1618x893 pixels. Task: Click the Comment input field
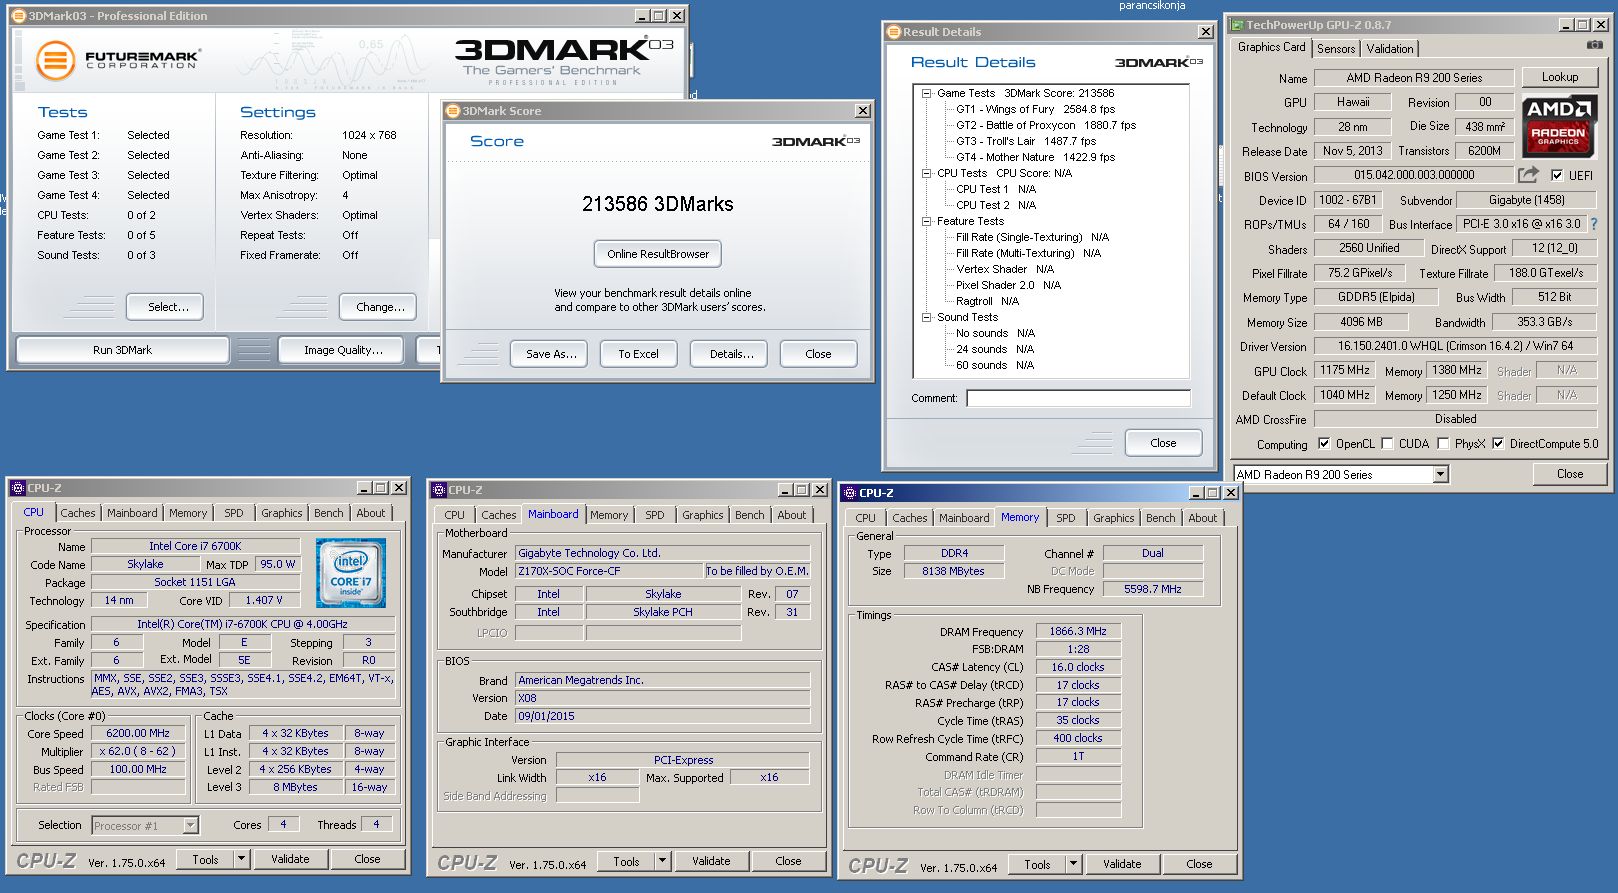[x=1078, y=398]
